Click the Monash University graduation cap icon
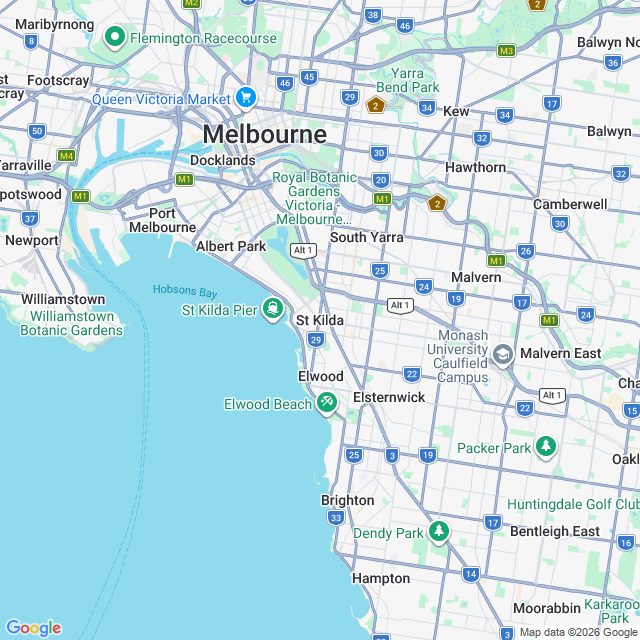Screen dimensions: 640x640 [x=503, y=354]
